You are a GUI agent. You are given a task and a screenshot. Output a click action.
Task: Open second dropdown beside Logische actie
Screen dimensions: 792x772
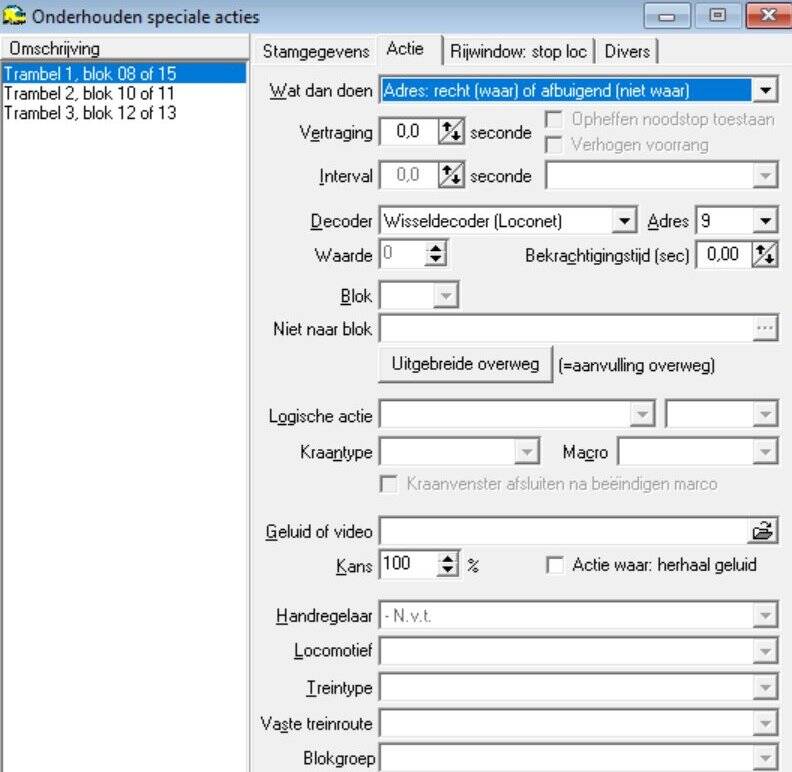click(x=765, y=414)
